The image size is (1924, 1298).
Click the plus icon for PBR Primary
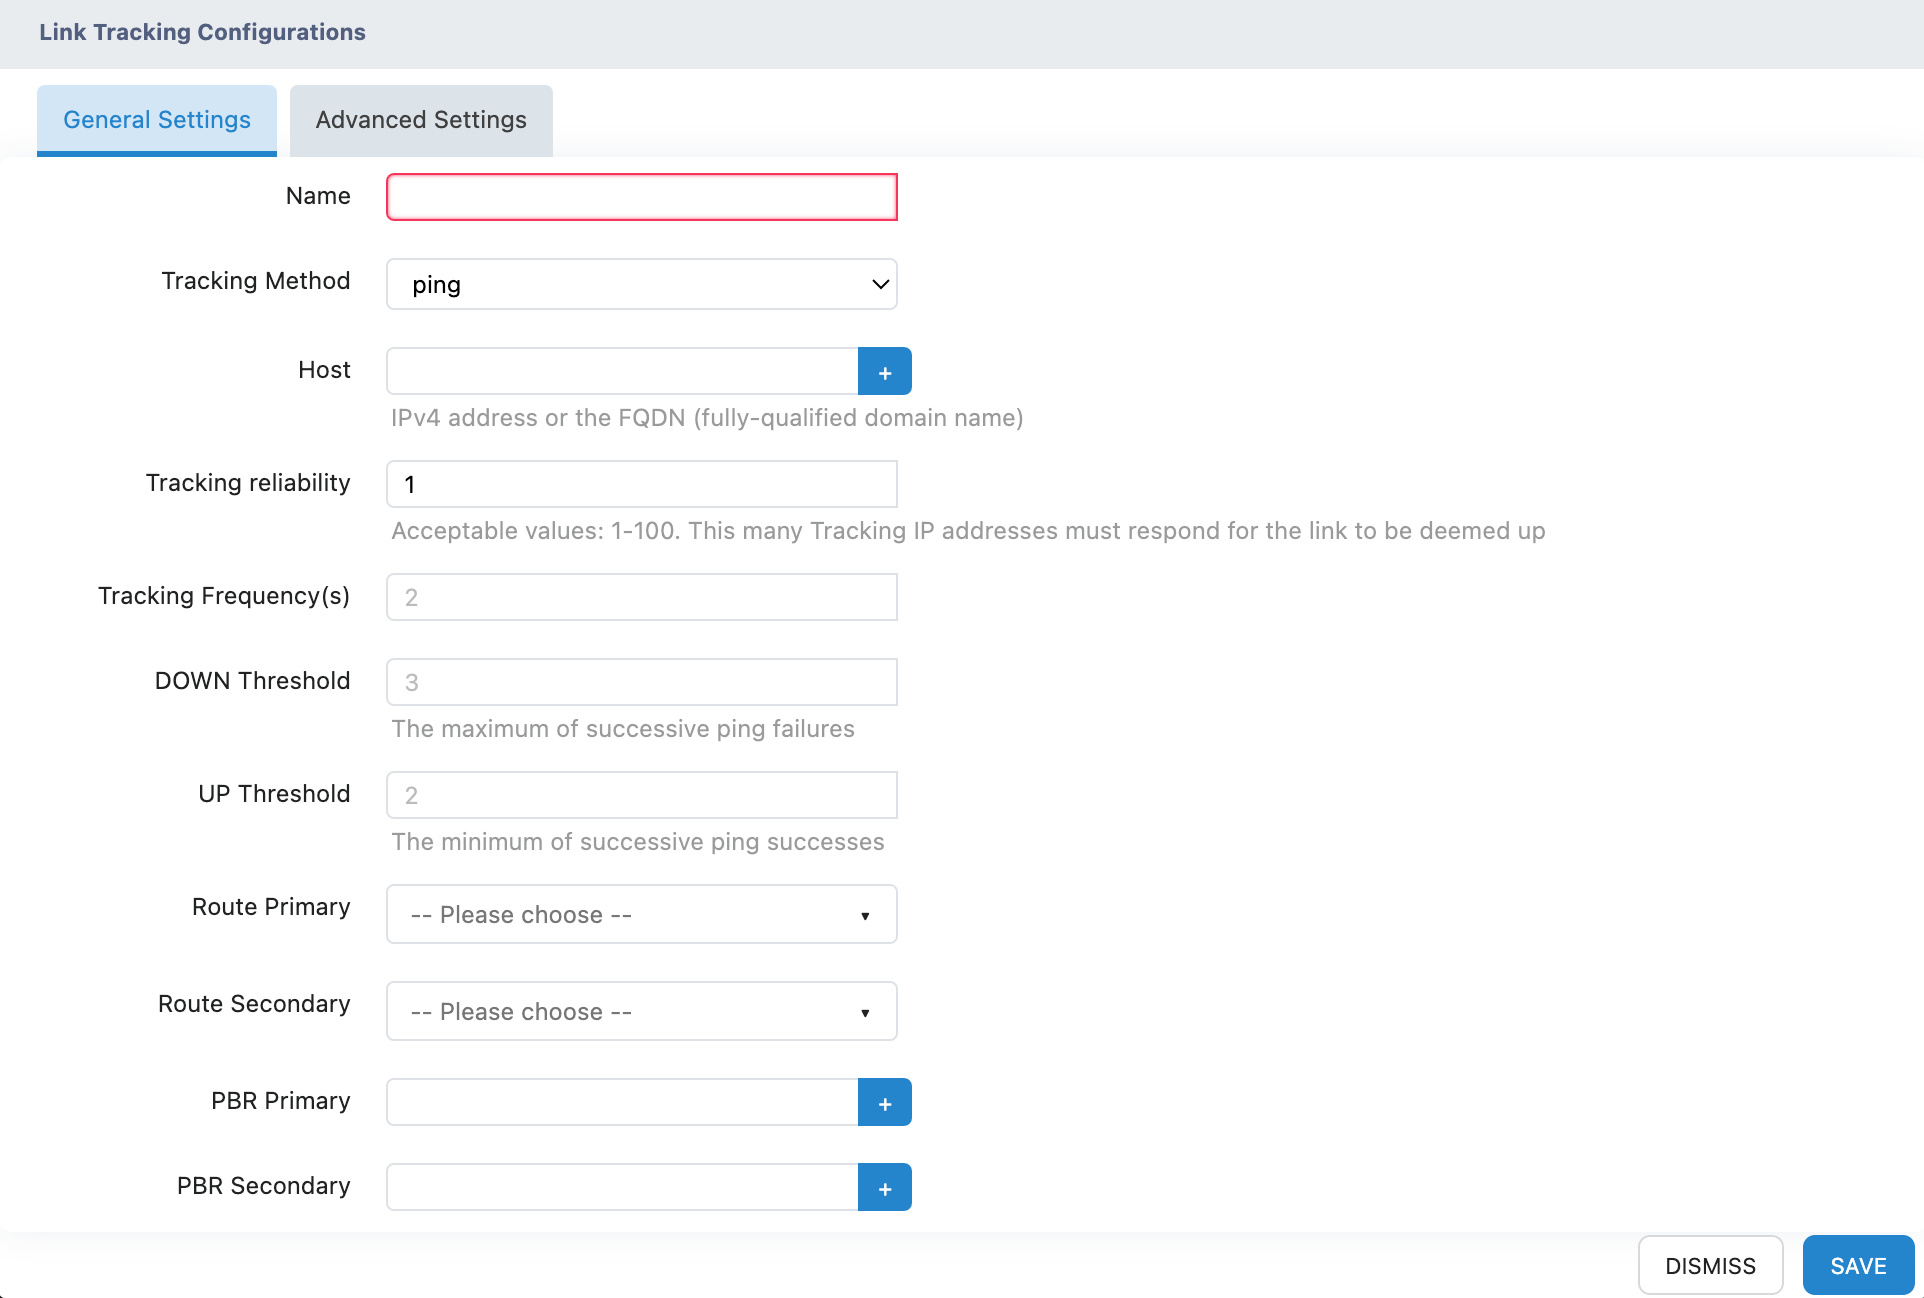884,1103
